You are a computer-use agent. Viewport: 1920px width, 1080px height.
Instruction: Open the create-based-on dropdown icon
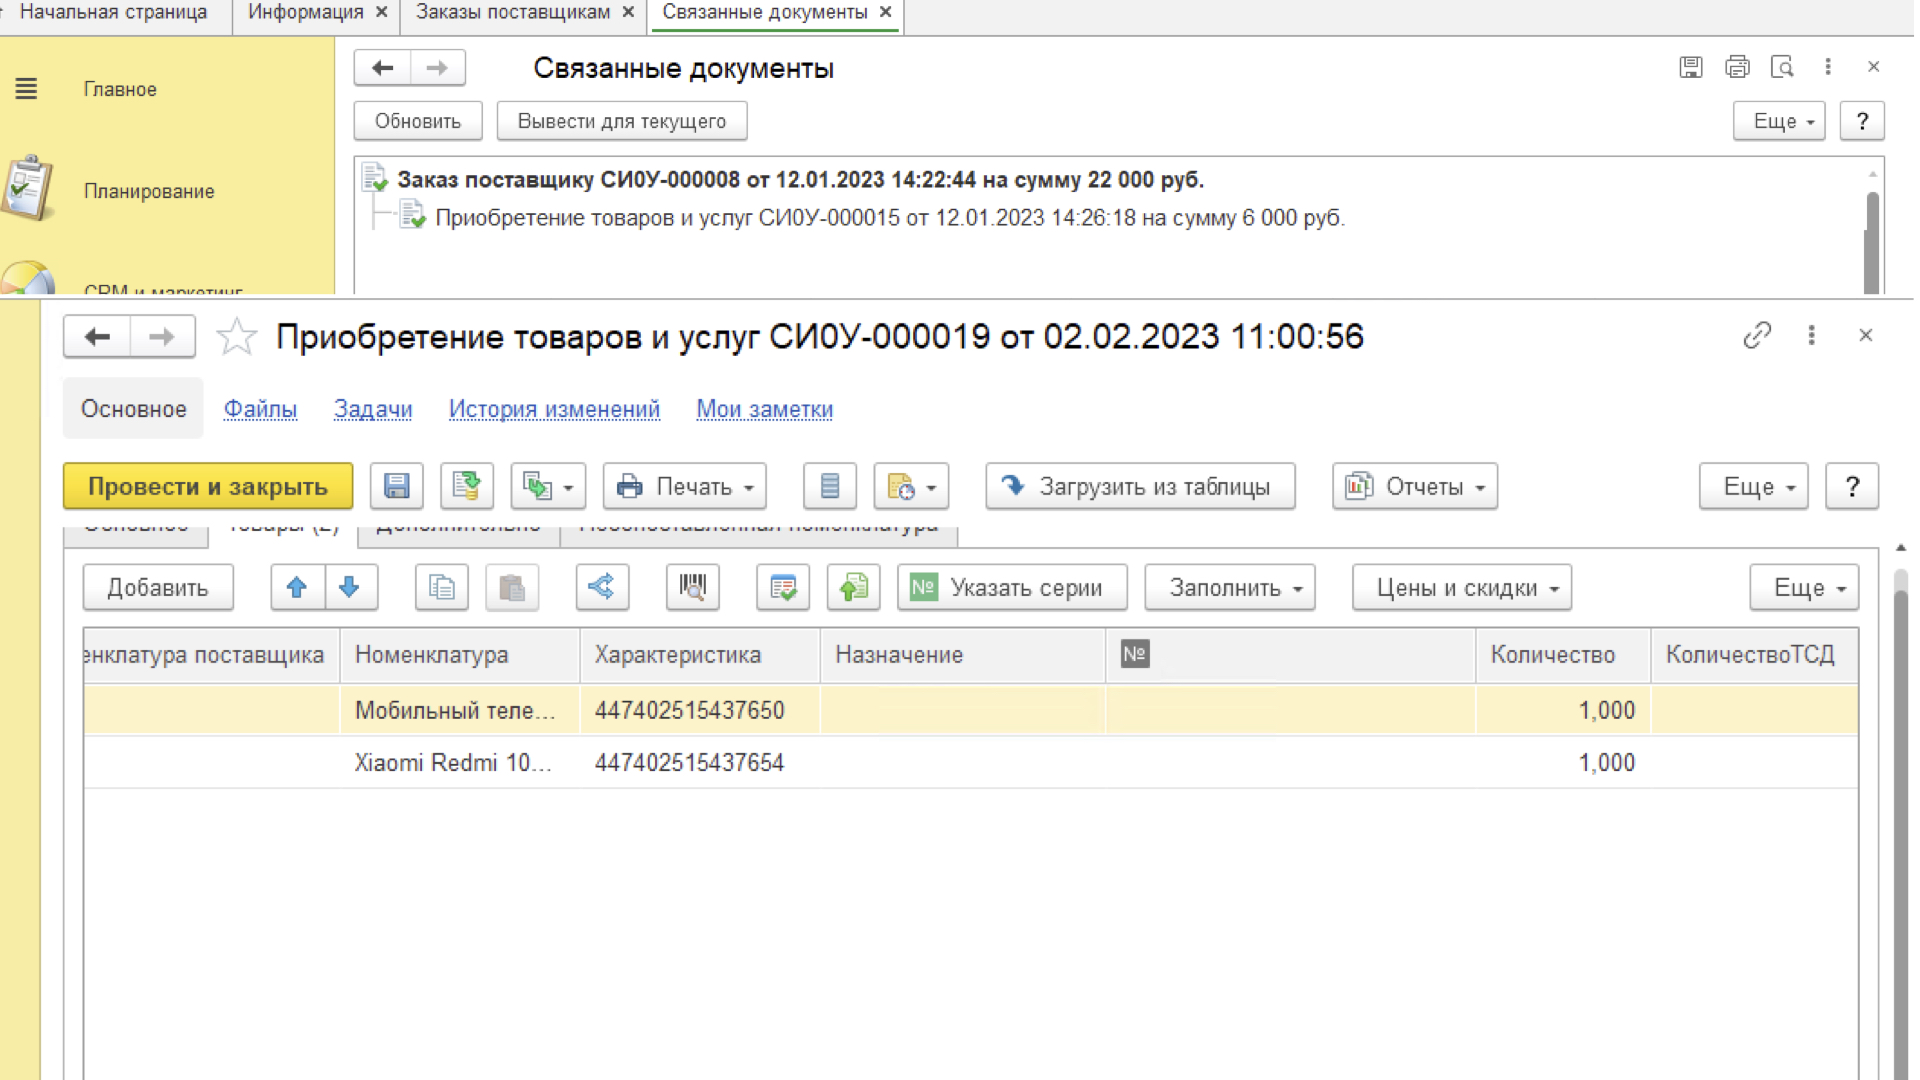coord(548,487)
